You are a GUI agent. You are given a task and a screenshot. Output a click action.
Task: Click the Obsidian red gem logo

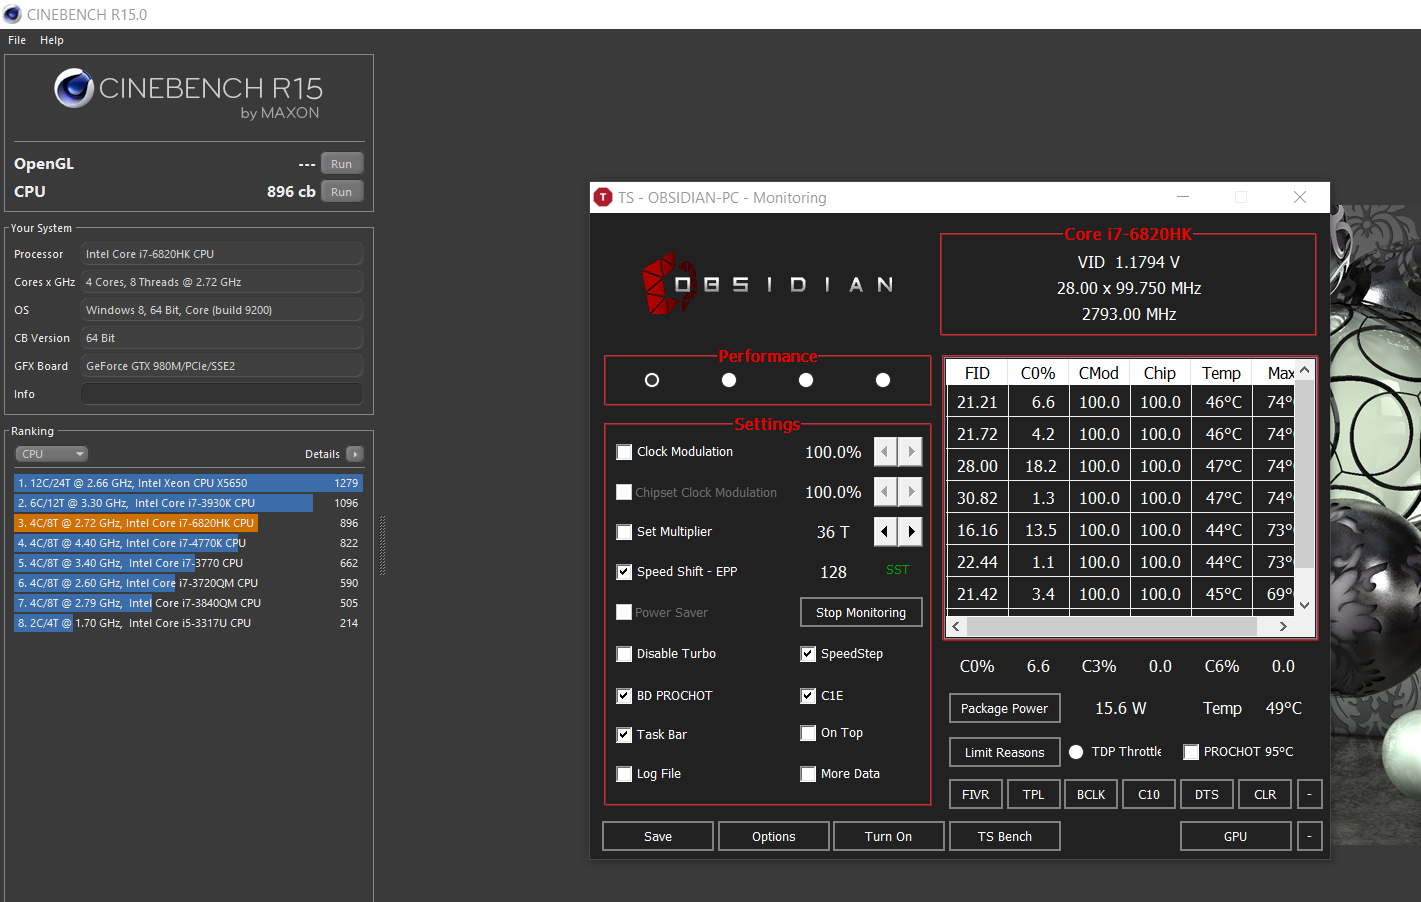(x=669, y=283)
